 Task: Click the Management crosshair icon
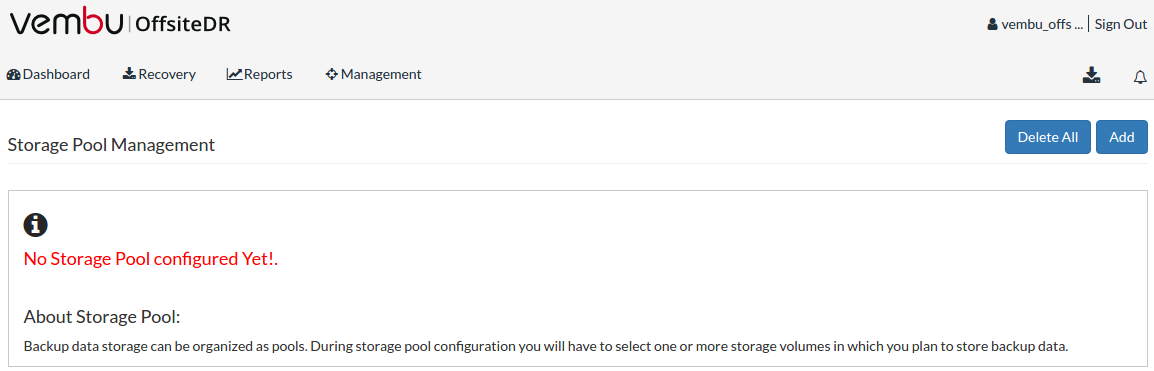pos(331,74)
